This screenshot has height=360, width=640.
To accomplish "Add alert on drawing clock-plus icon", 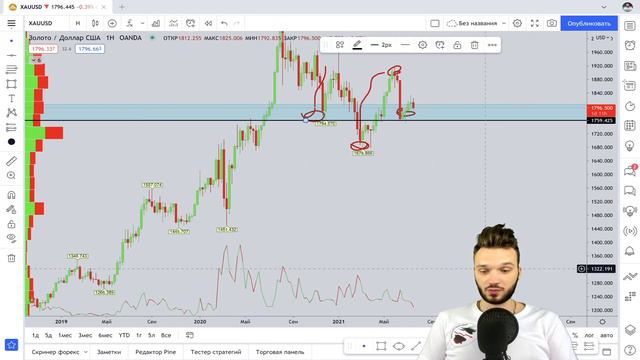I will [x=440, y=45].
